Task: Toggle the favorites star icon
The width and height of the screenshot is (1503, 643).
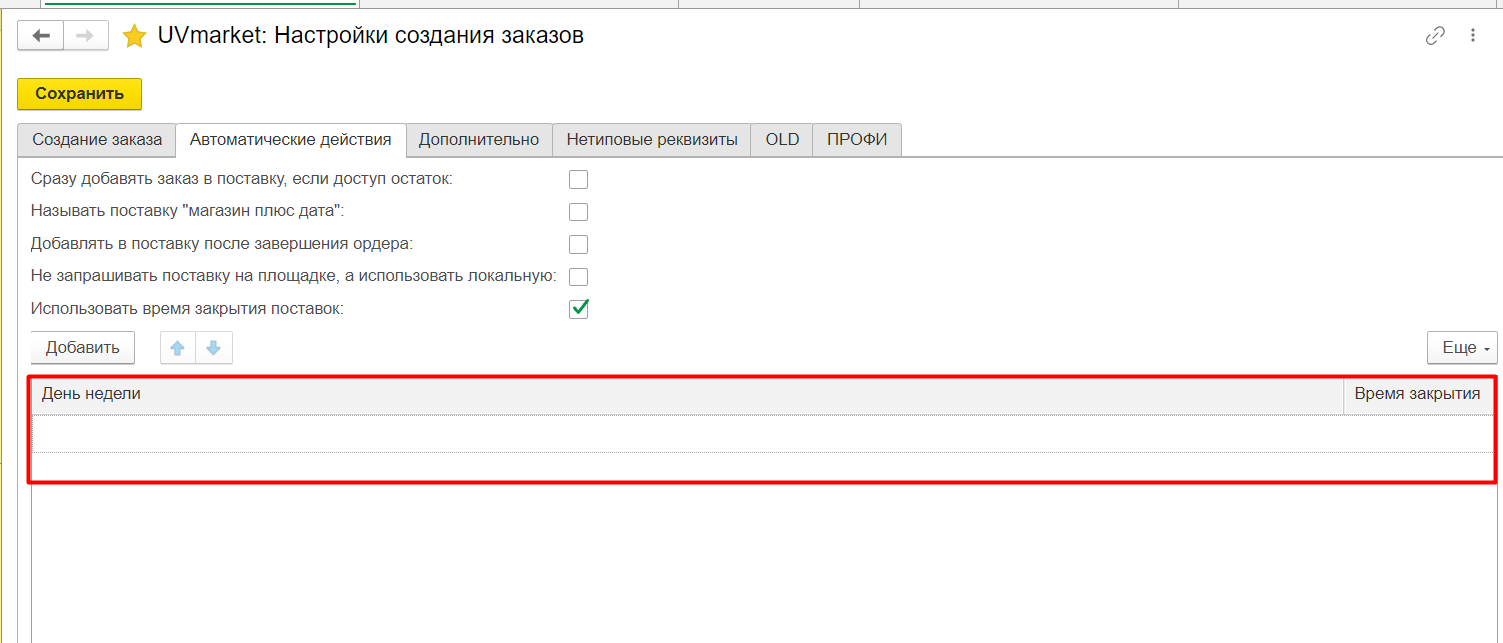Action: (x=134, y=37)
